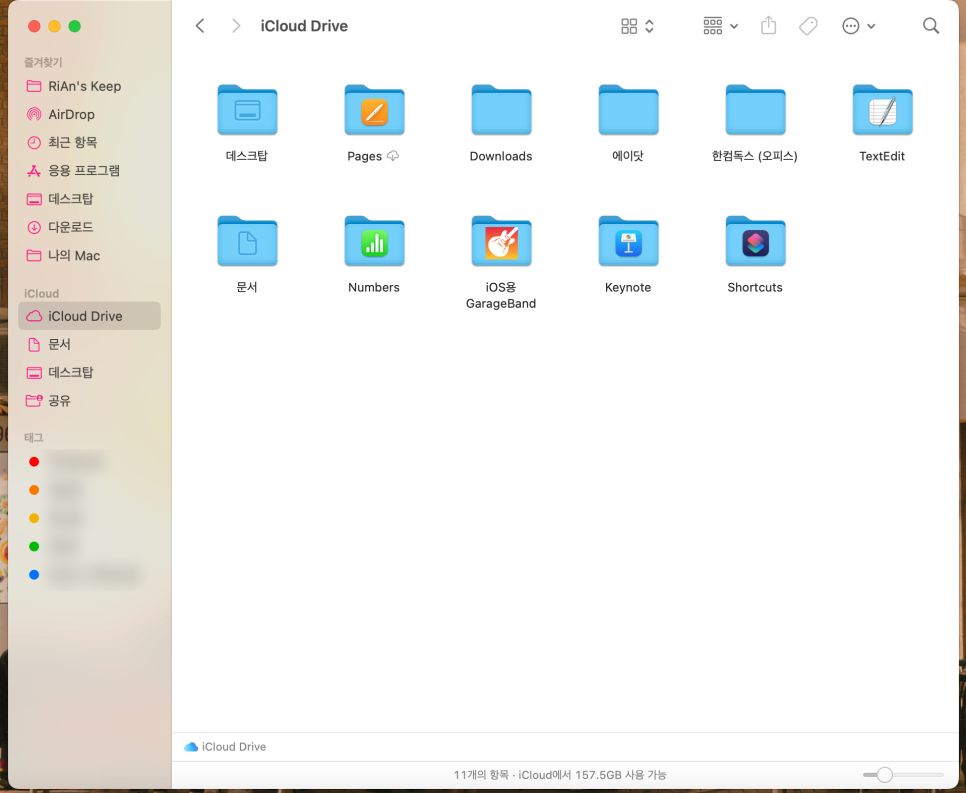The image size is (966, 793).
Task: Select the Shortcuts folder icon
Action: (755, 241)
